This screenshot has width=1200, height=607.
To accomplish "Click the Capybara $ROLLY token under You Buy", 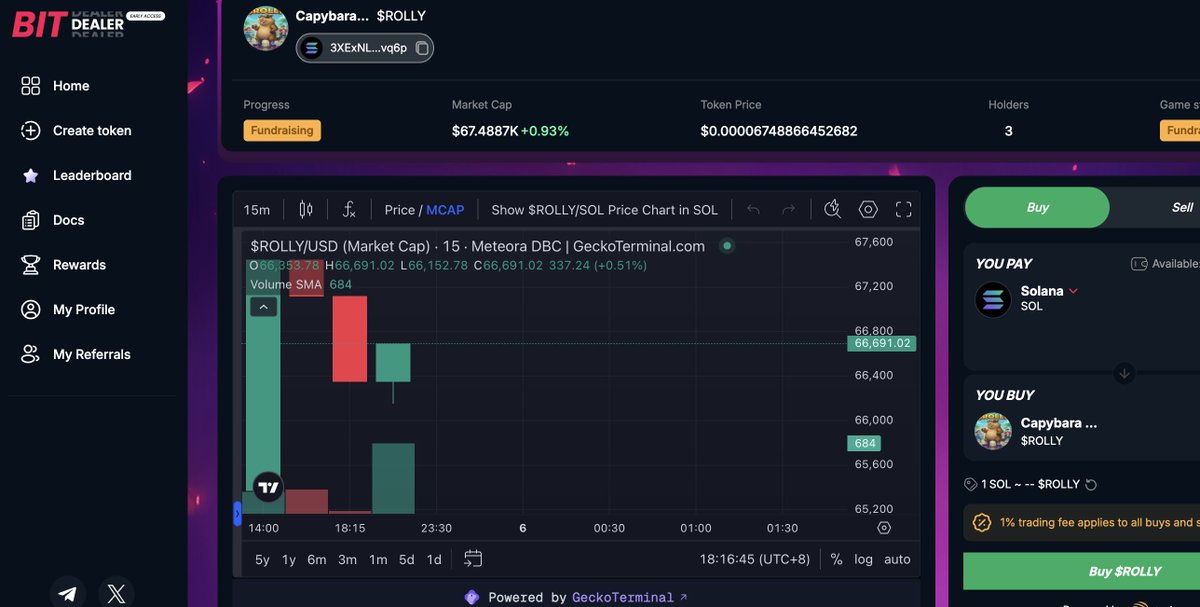I will tap(1036, 431).
